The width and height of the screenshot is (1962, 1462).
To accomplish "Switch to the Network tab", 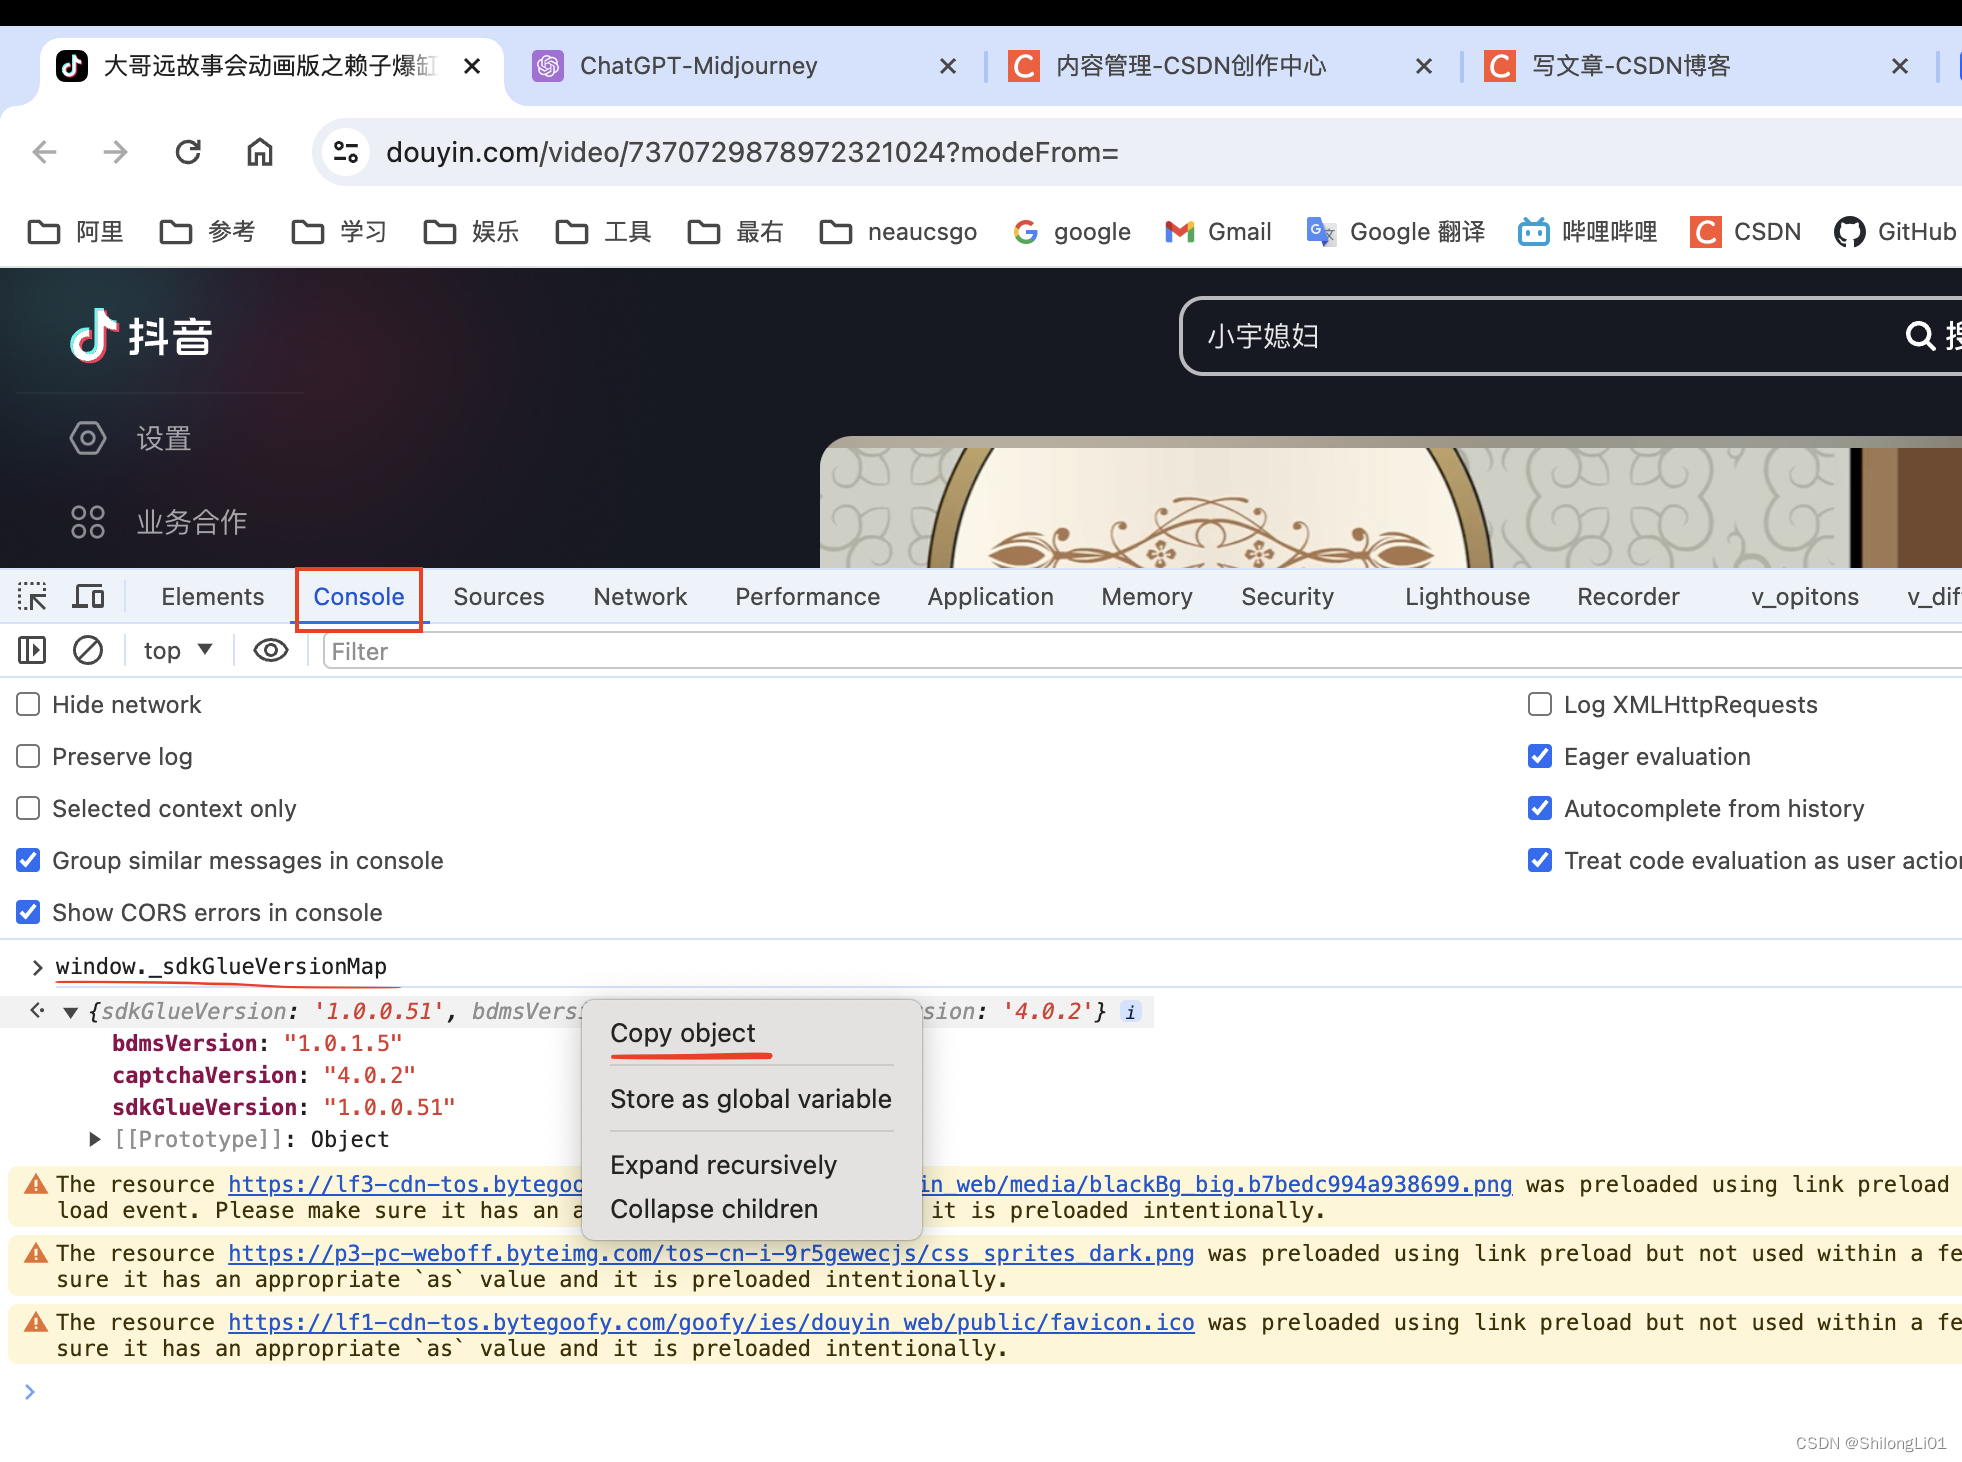I will (640, 597).
